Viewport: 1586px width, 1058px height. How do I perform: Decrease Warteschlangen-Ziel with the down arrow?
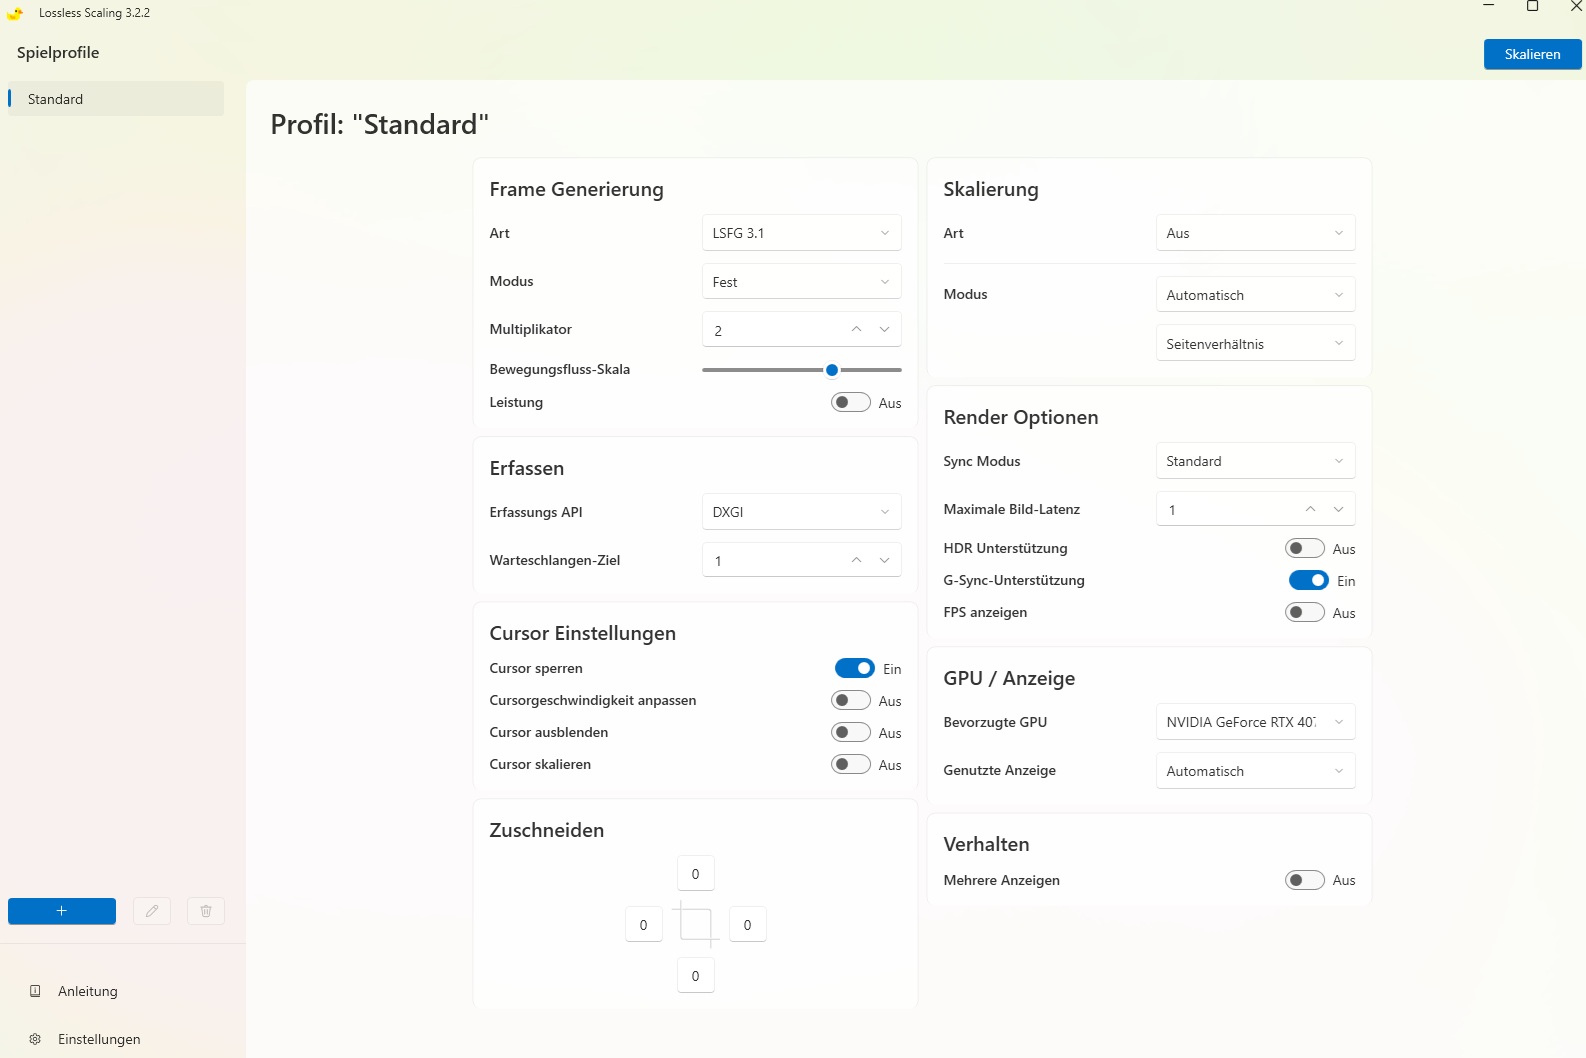pos(885,560)
